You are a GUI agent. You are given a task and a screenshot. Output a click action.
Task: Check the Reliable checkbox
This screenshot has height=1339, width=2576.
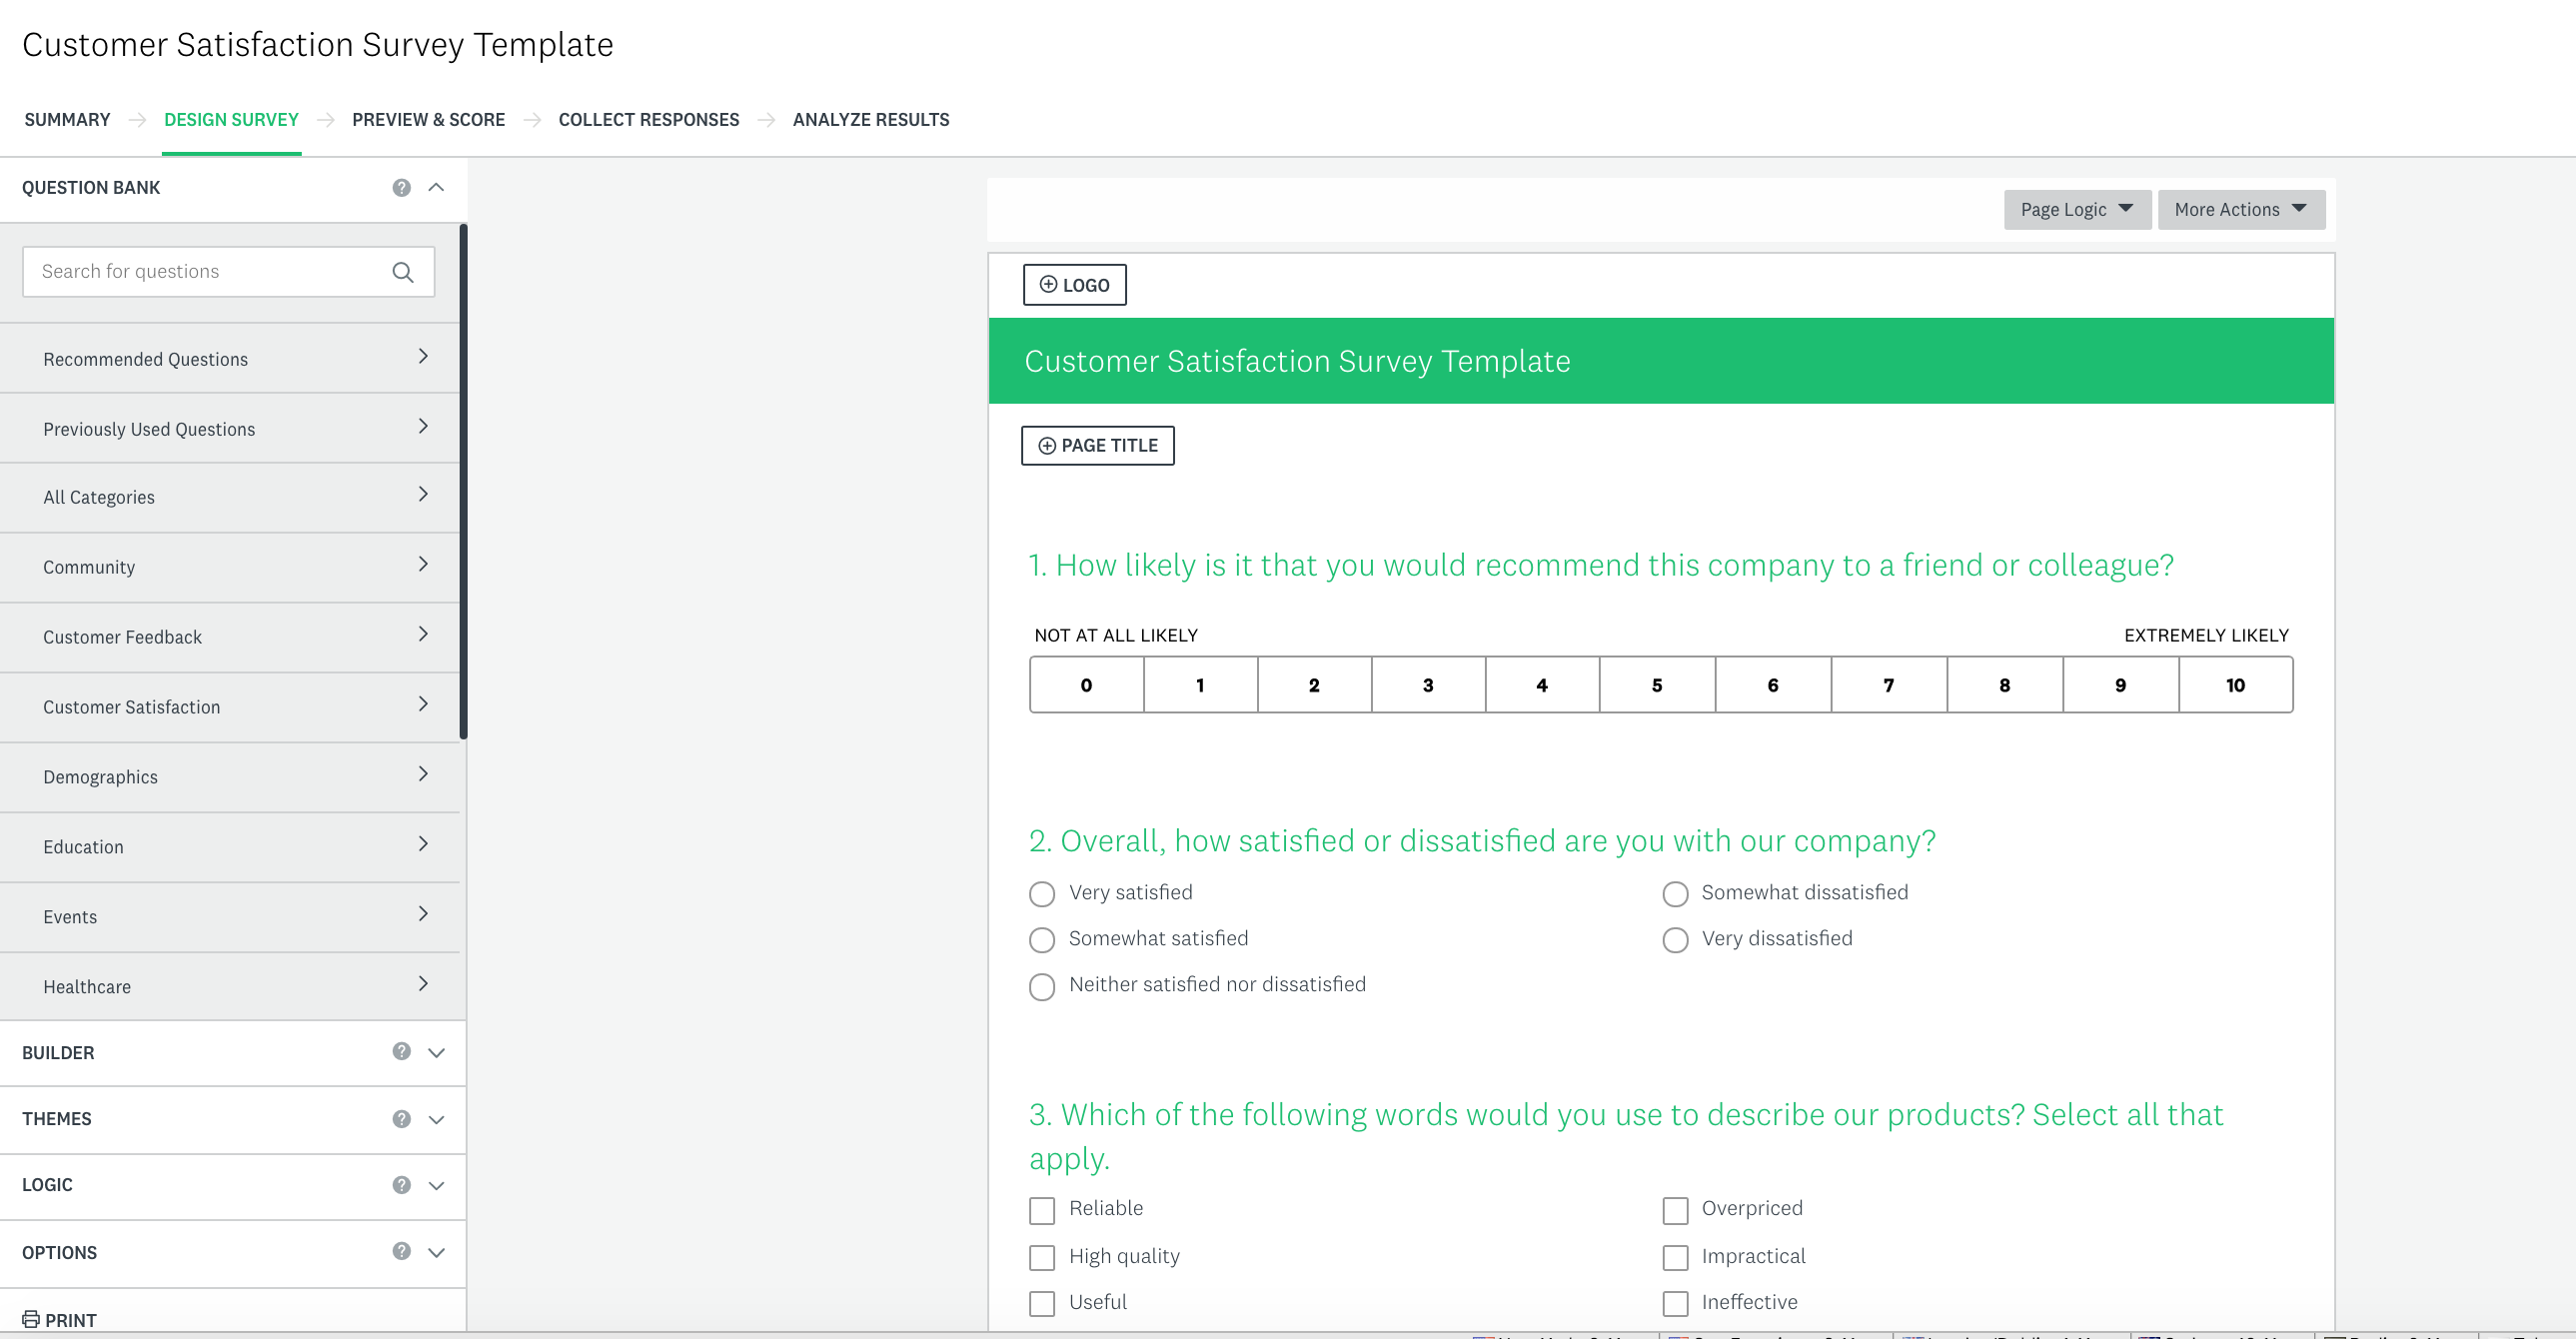pos(1042,1210)
